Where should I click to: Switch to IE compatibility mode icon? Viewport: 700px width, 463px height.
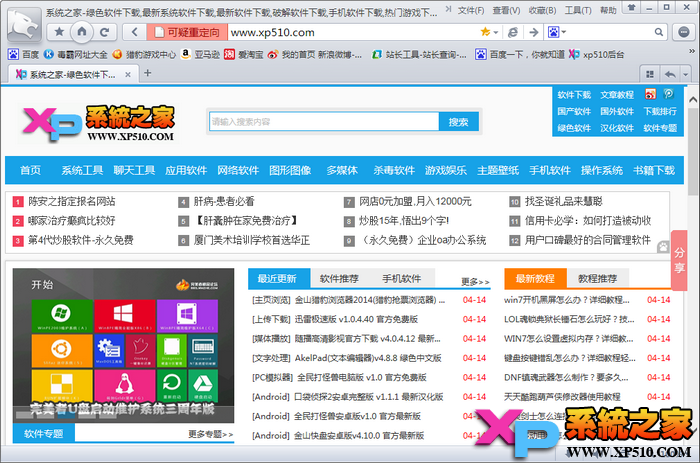tap(513, 32)
